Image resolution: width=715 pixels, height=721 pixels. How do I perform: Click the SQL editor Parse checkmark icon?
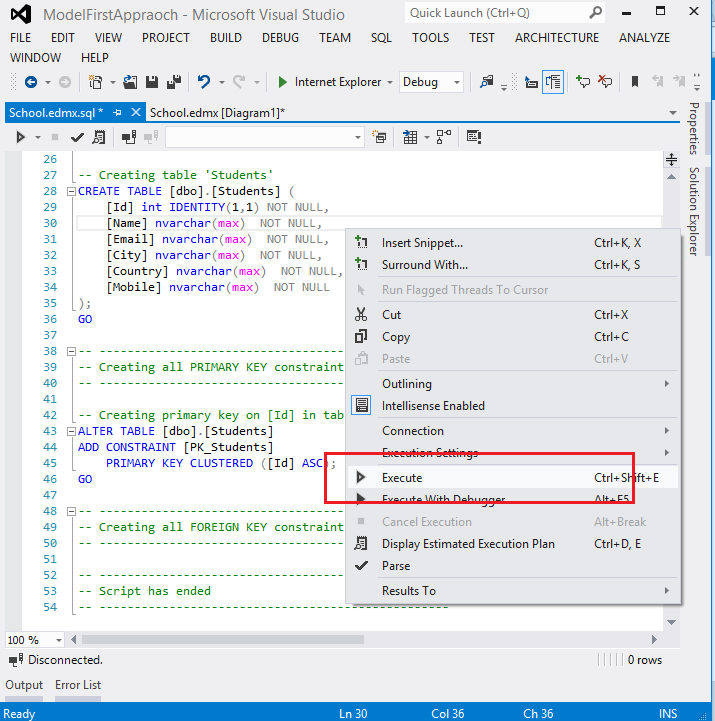tap(77, 137)
